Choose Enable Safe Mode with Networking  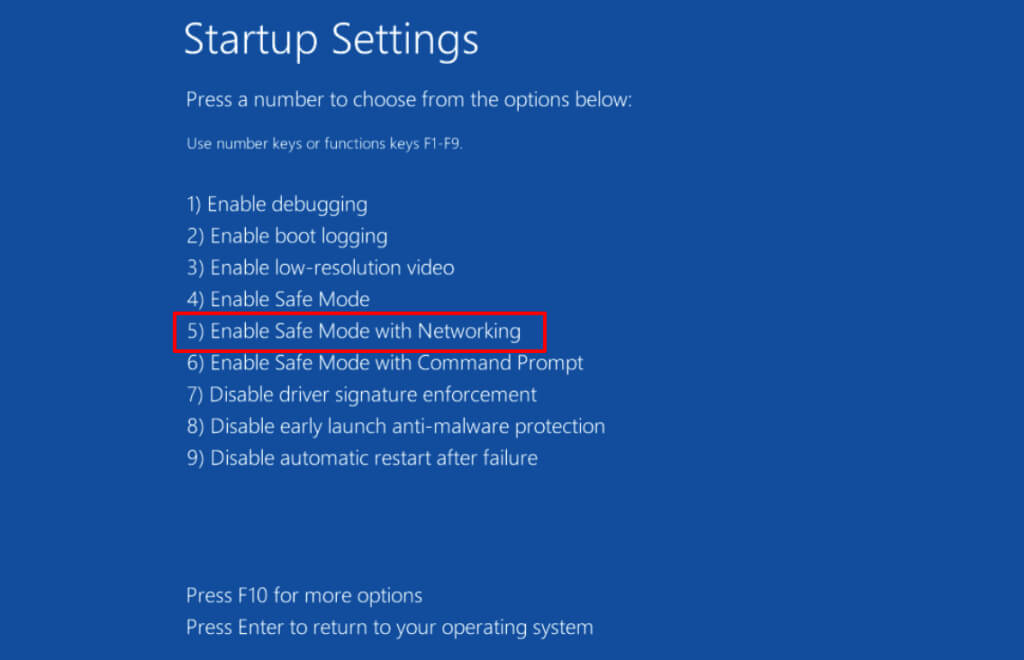[x=354, y=331]
